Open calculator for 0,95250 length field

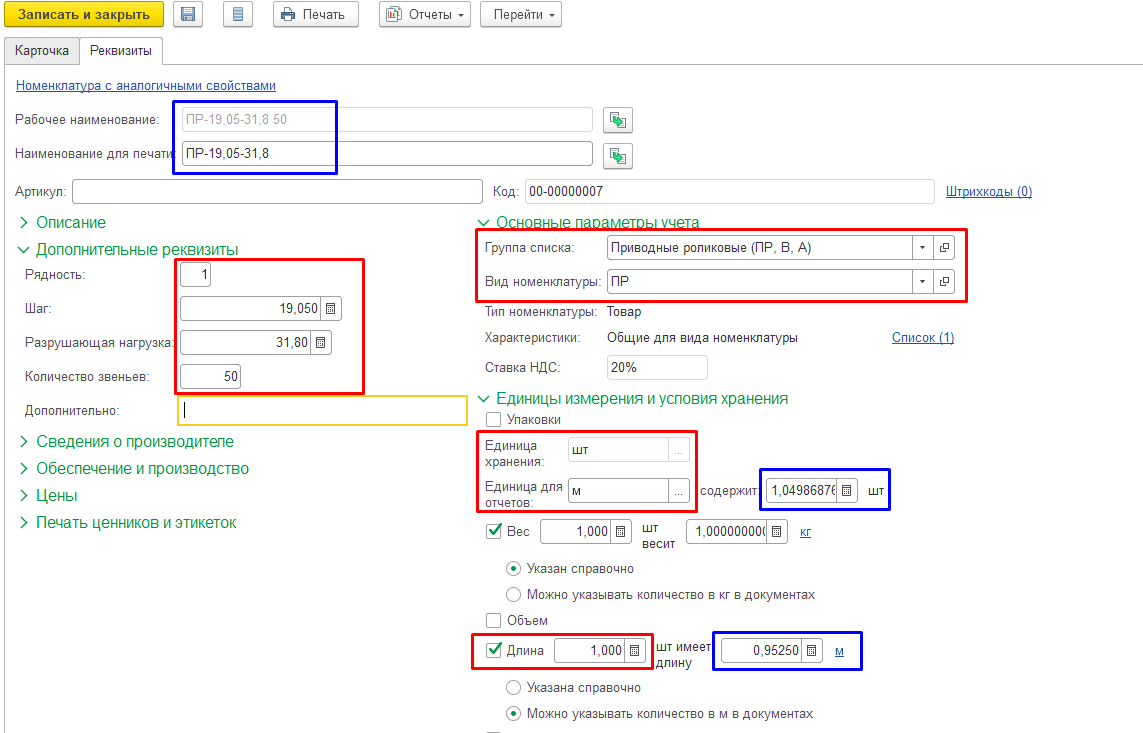point(811,651)
